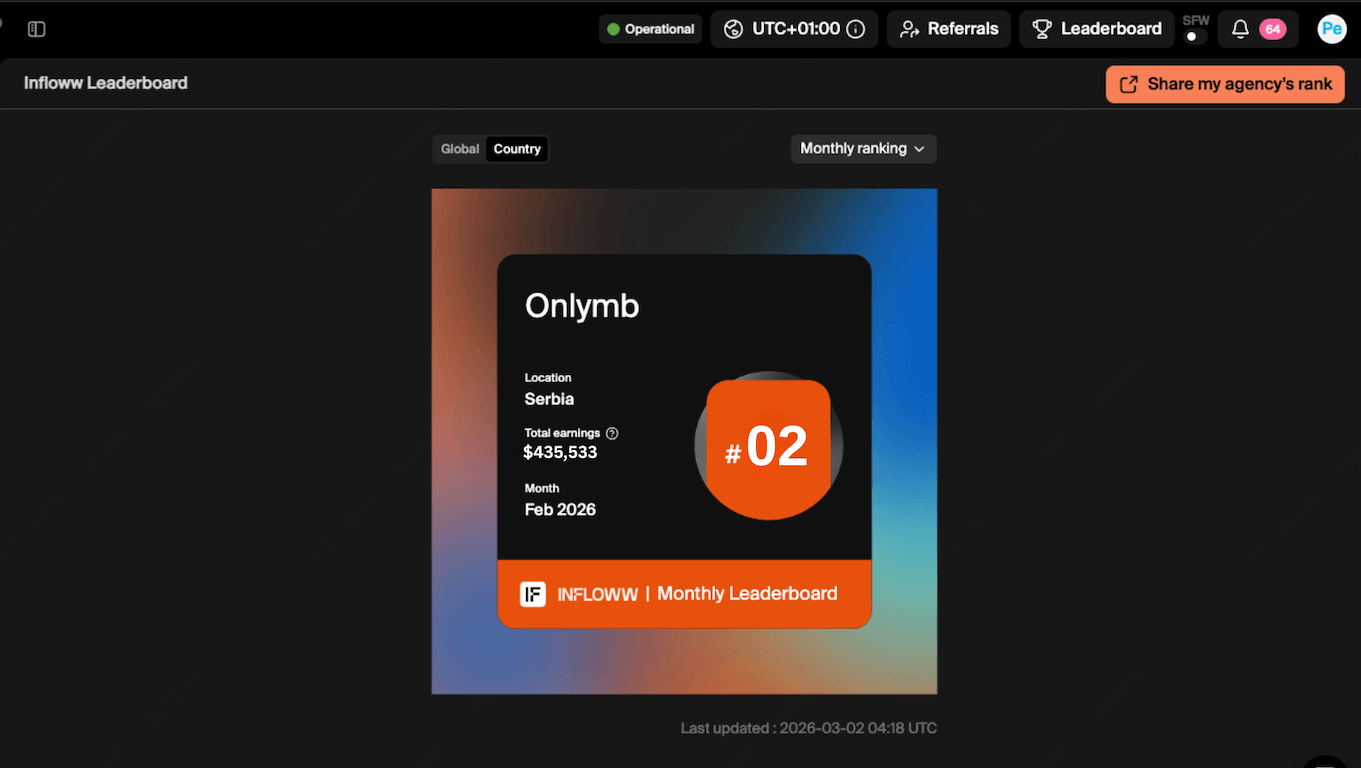1361x768 pixels.
Task: Click the Pe profile avatar
Action: (1331, 29)
